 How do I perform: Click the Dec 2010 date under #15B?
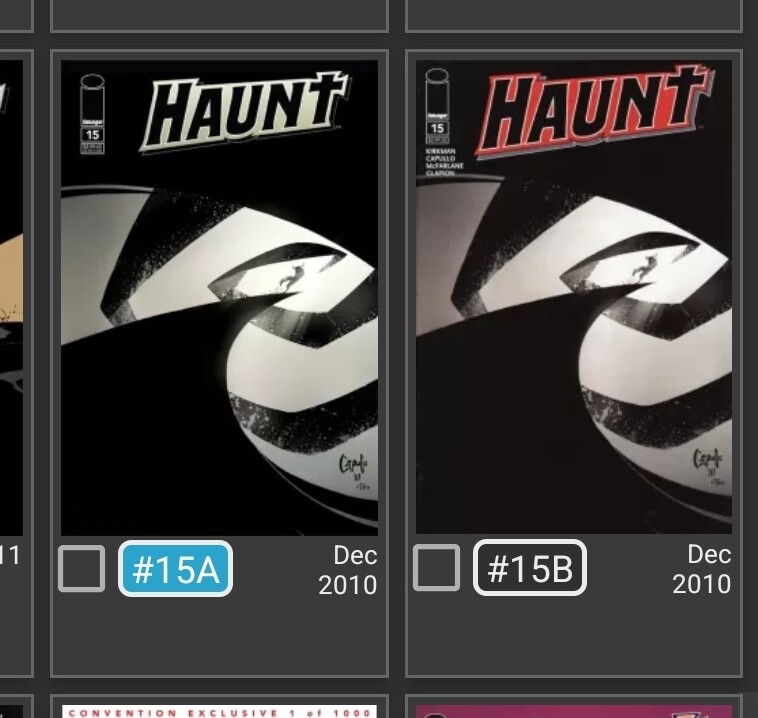click(x=702, y=569)
